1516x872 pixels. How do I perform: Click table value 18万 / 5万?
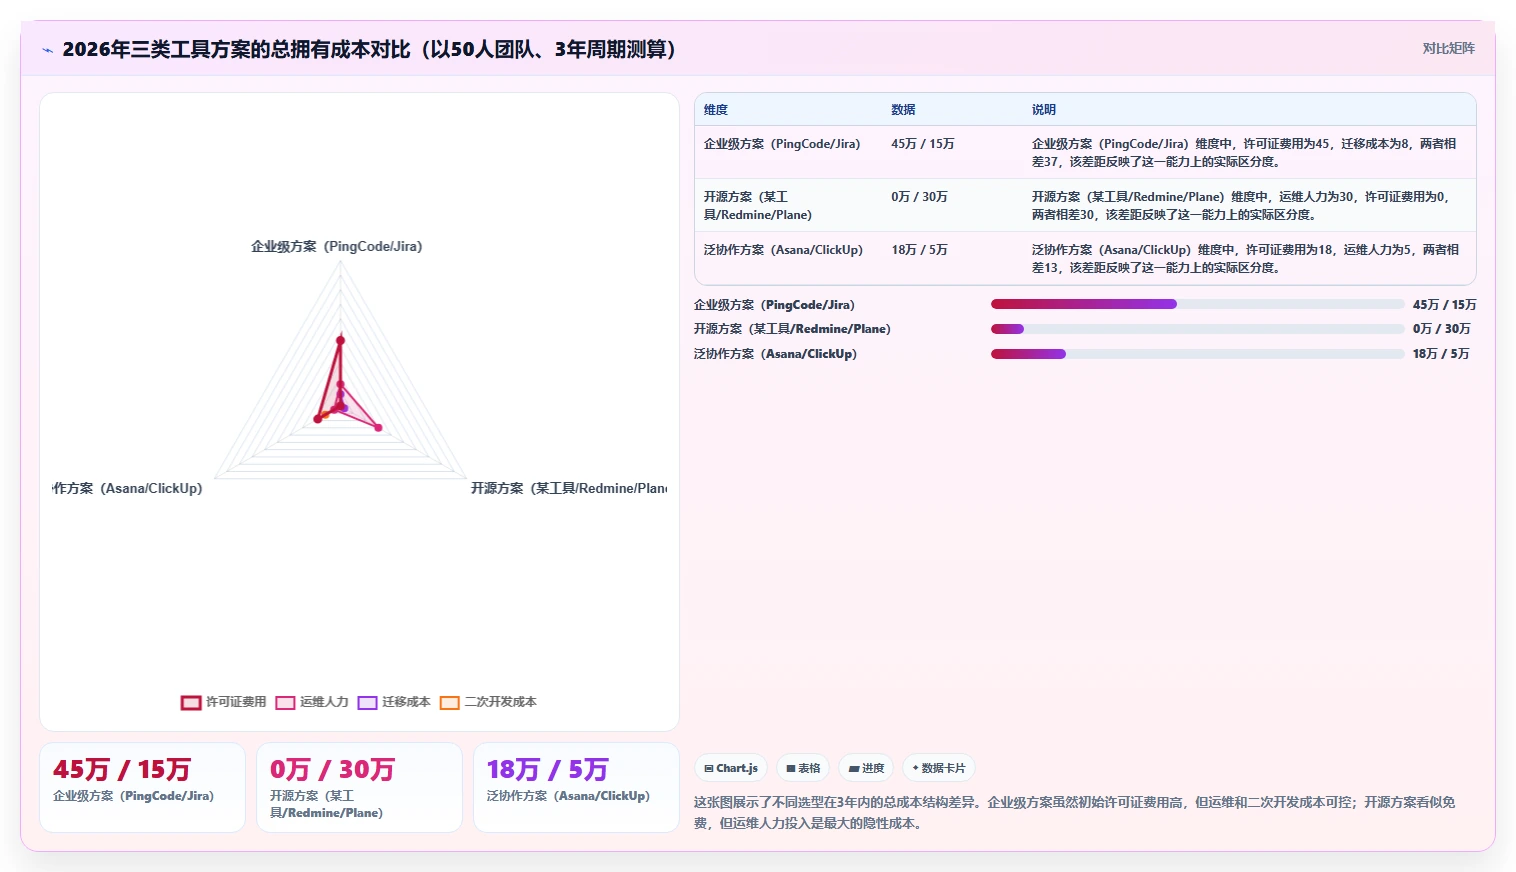[919, 250]
